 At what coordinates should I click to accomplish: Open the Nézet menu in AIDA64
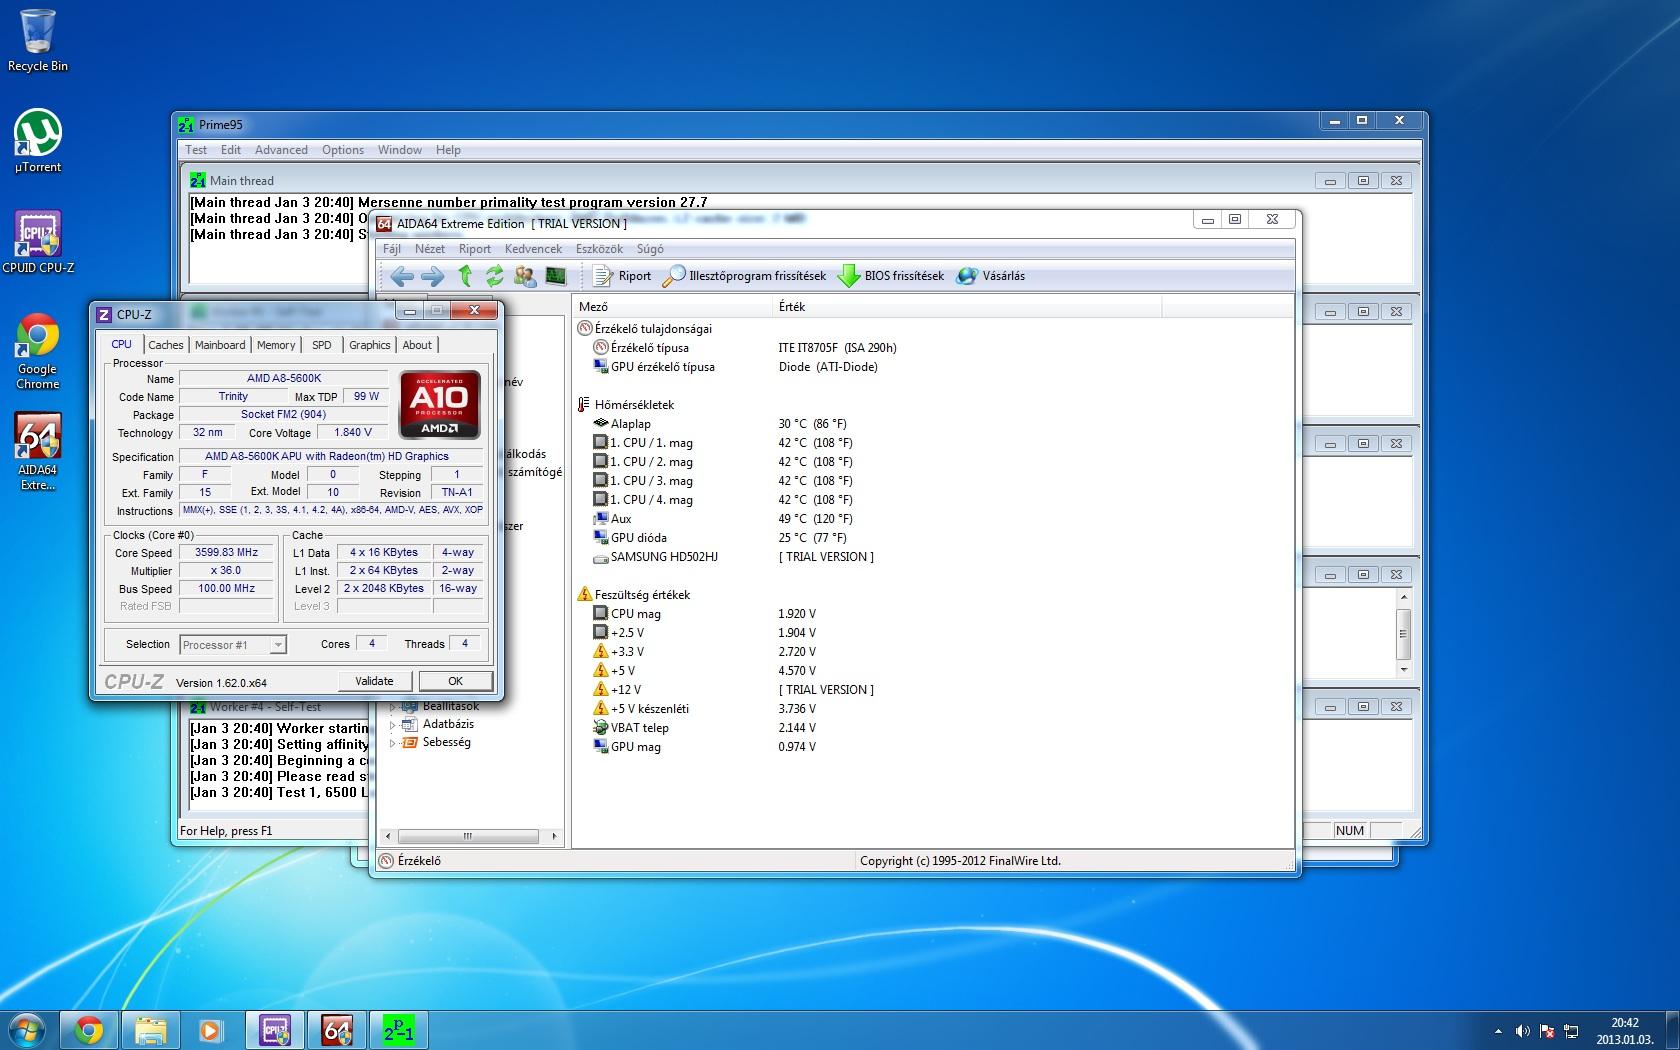[x=430, y=249]
